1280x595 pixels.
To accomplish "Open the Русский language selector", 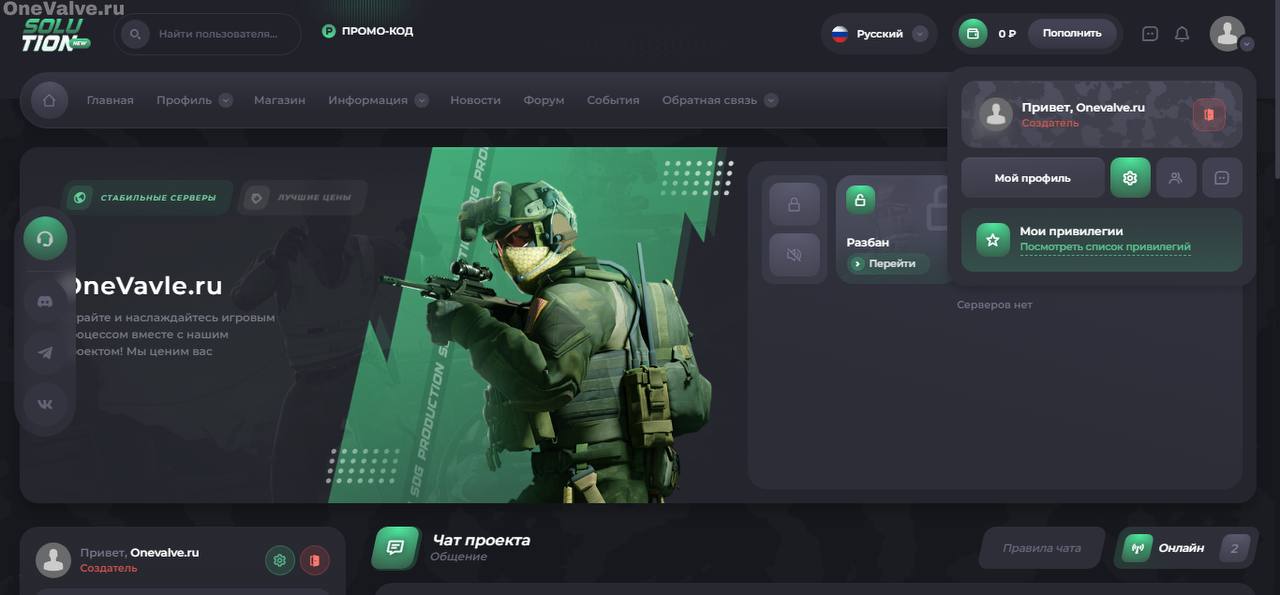I will tap(878, 33).
